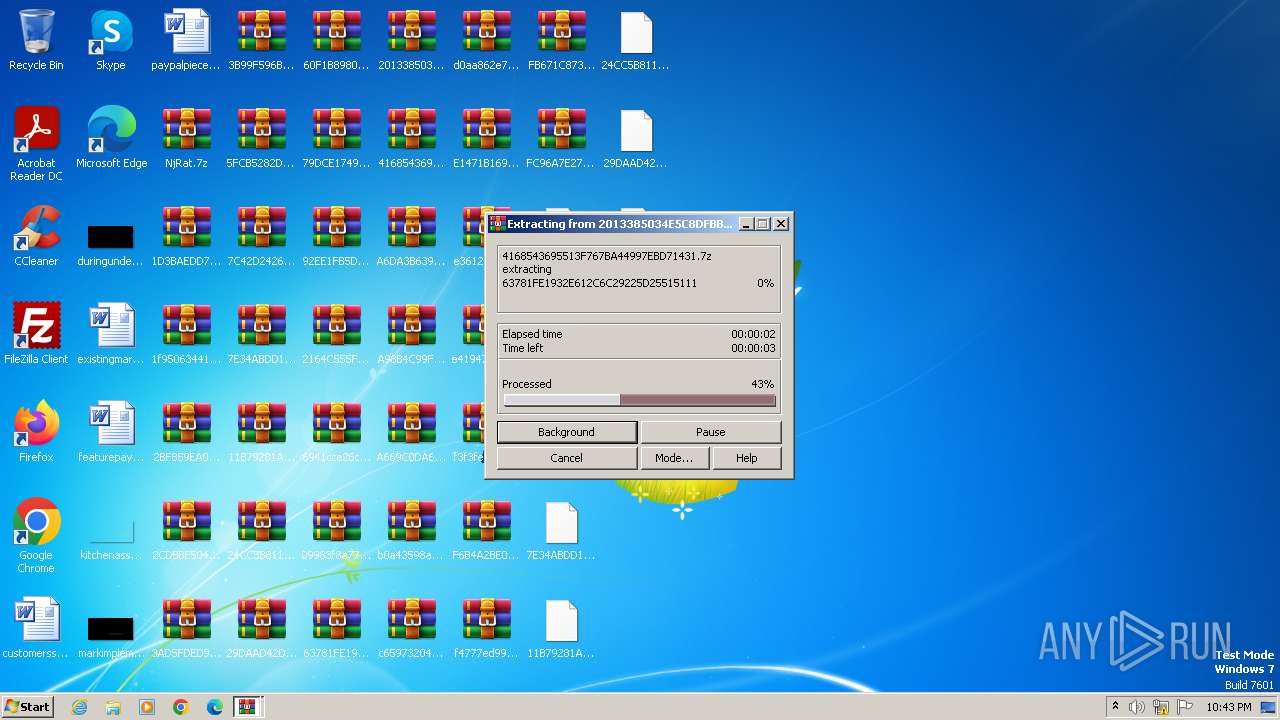Select the Acrobat Reader DC shortcut
Screen dimensions: 1280x720
click(36, 144)
